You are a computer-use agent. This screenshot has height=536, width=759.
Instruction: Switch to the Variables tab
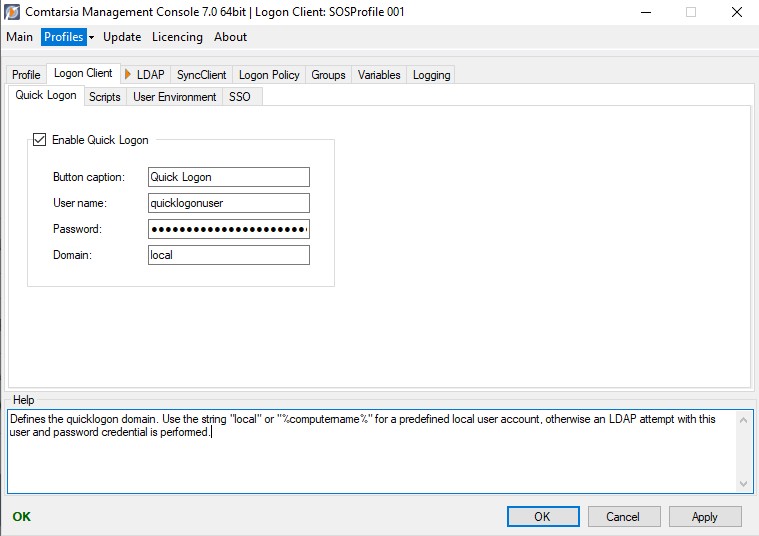(x=379, y=75)
